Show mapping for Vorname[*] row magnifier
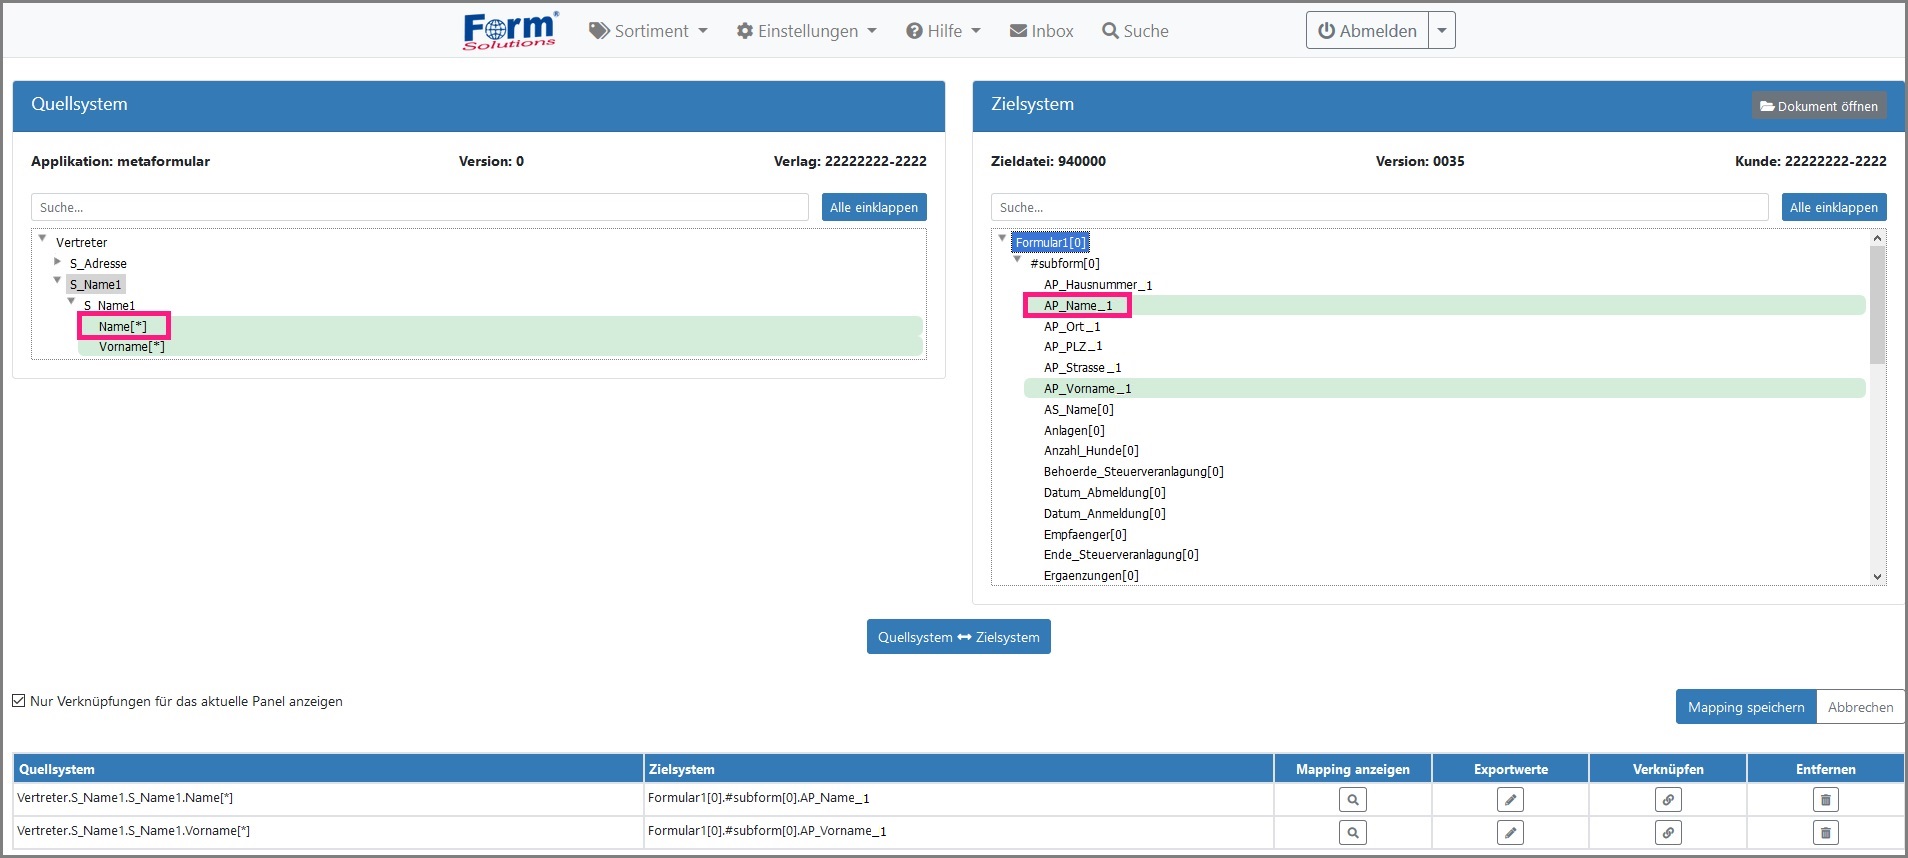The image size is (1908, 858). (x=1352, y=833)
